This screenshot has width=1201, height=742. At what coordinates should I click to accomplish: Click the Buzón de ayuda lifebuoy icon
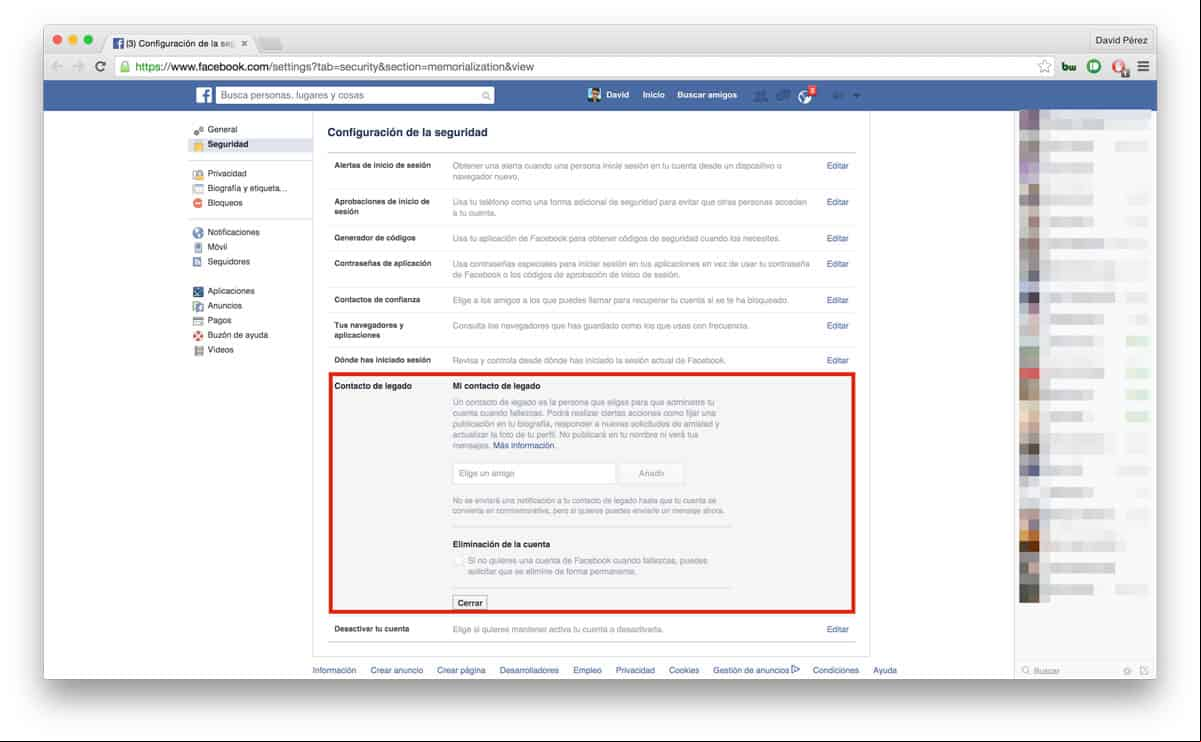click(x=198, y=336)
